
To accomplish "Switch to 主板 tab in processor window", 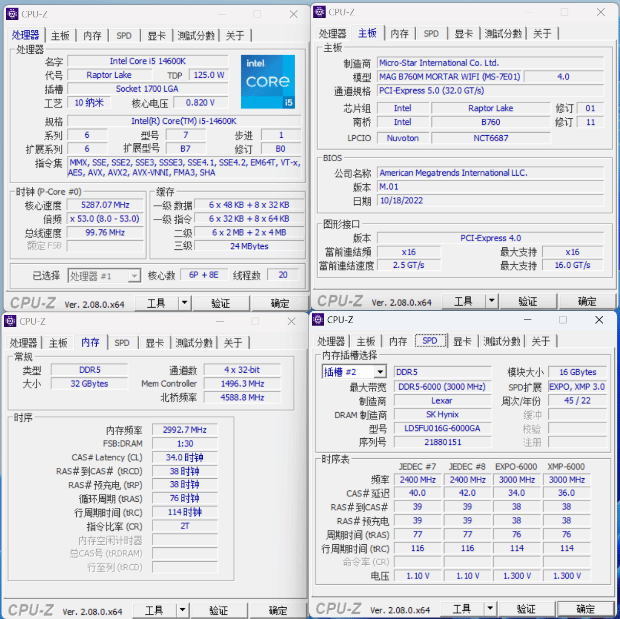I will tap(60, 36).
